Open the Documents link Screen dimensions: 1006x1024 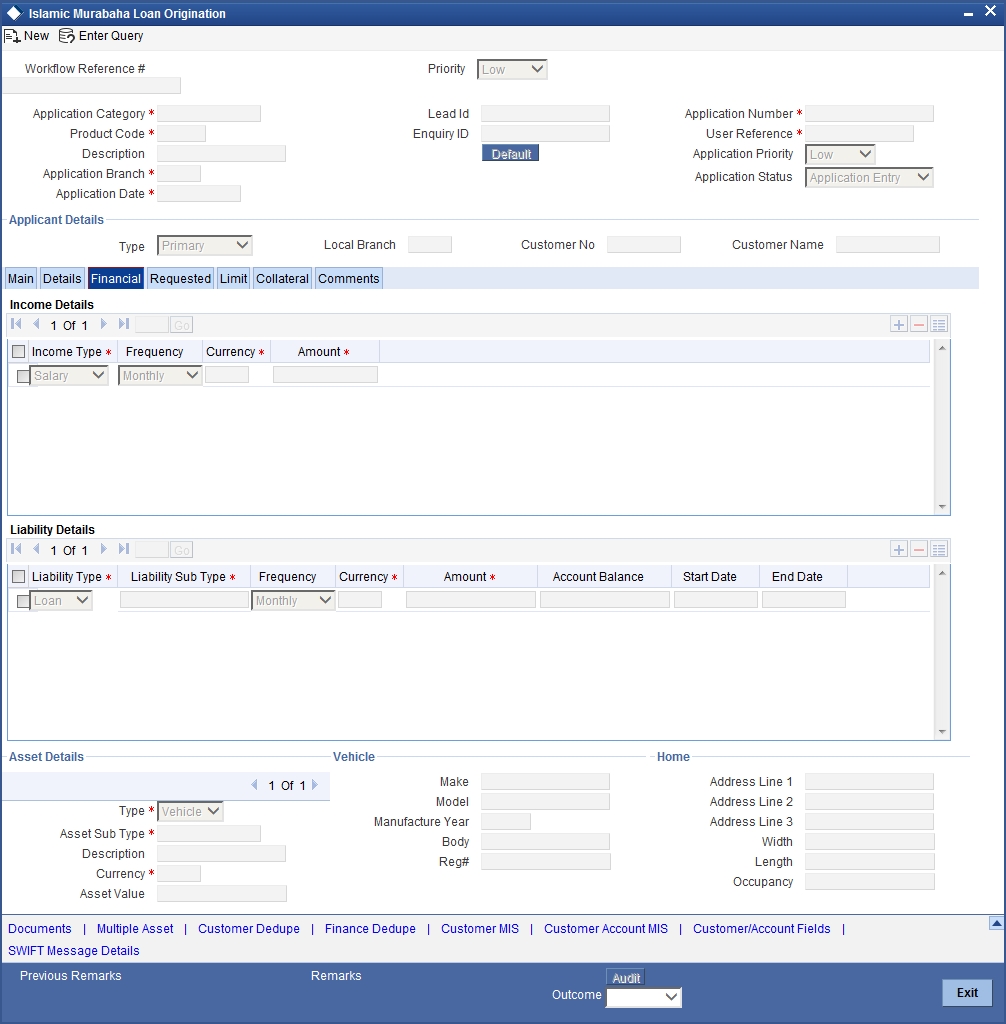(x=40, y=929)
